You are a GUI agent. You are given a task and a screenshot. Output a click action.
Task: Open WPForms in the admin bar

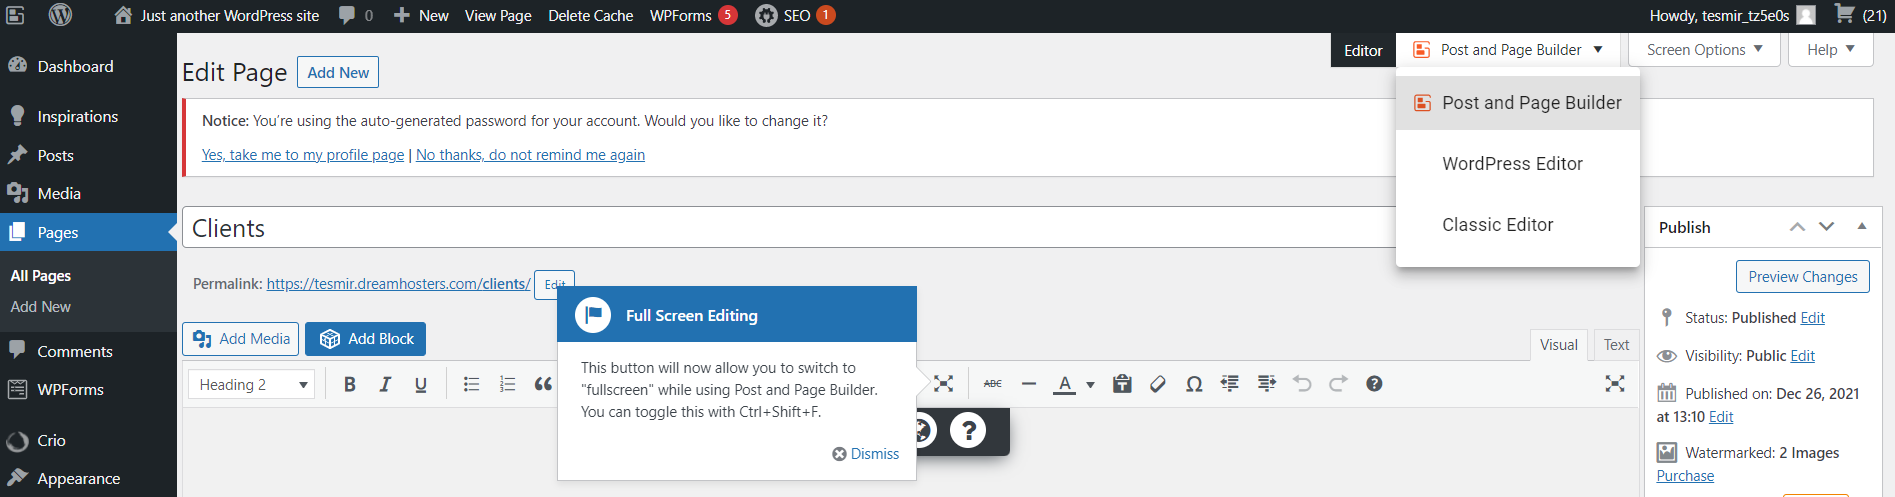(693, 15)
